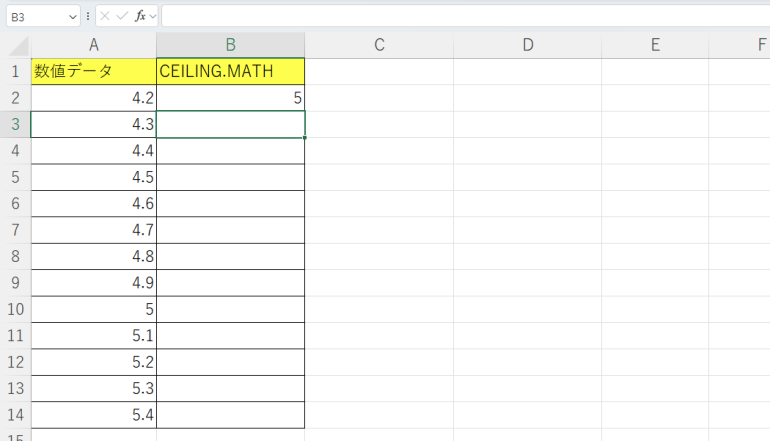
Task: Expand the formula bar function chevron
Action: tap(153, 17)
